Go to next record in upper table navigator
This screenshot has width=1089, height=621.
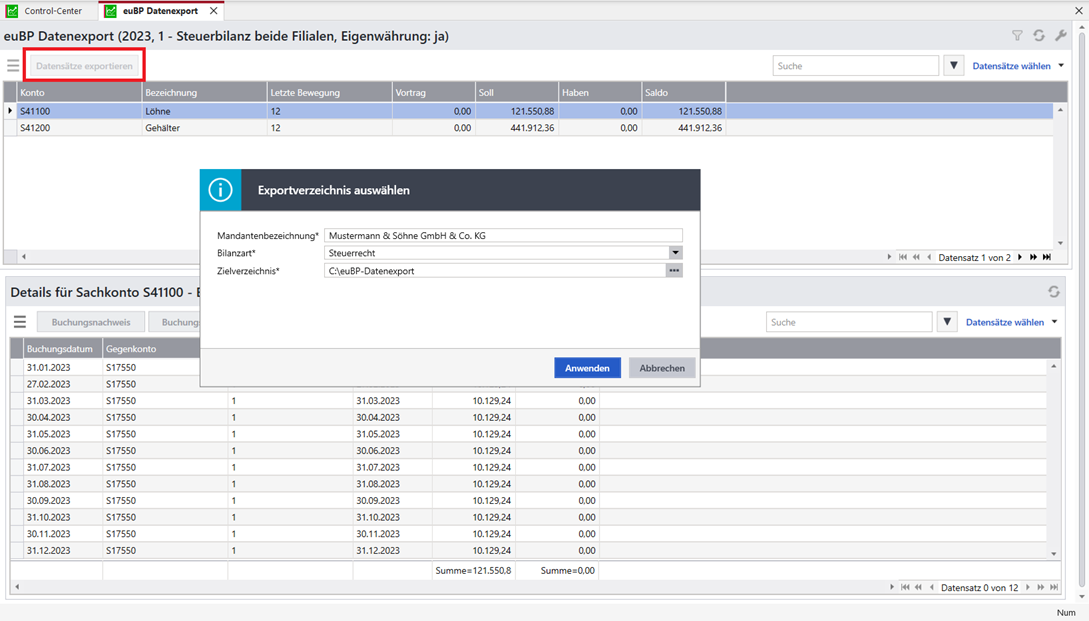pos(1020,257)
